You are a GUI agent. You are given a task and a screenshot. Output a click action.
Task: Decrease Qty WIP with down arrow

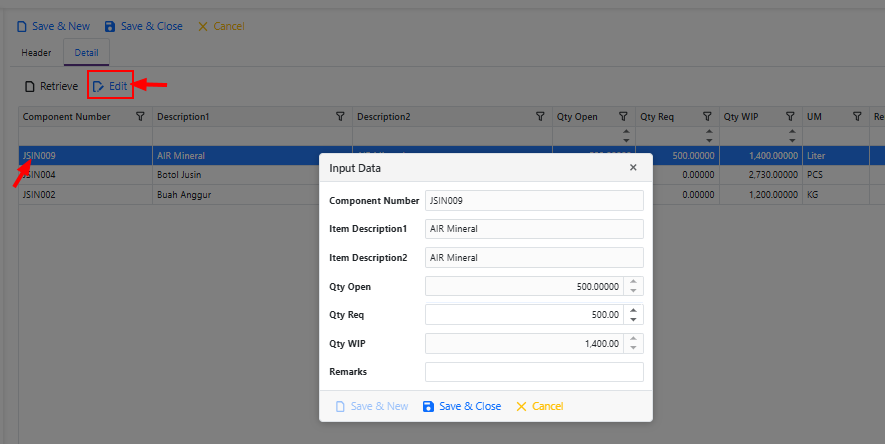[x=633, y=349]
